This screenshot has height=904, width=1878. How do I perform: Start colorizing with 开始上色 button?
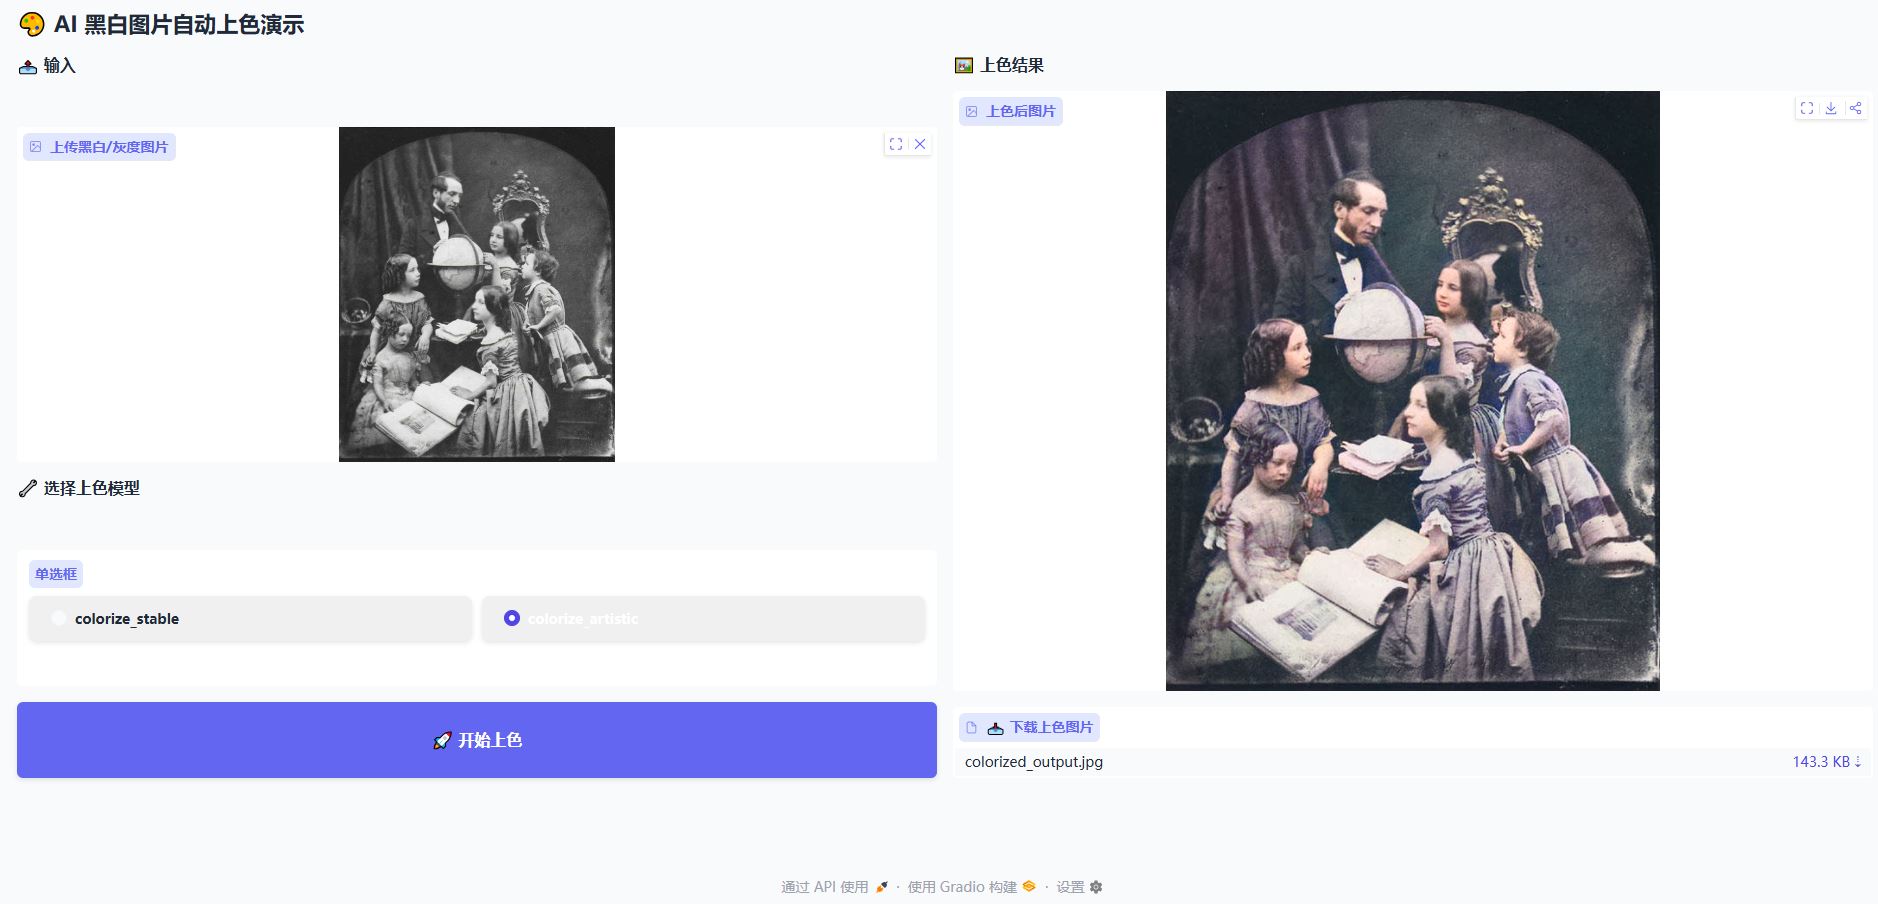pyautogui.click(x=477, y=740)
